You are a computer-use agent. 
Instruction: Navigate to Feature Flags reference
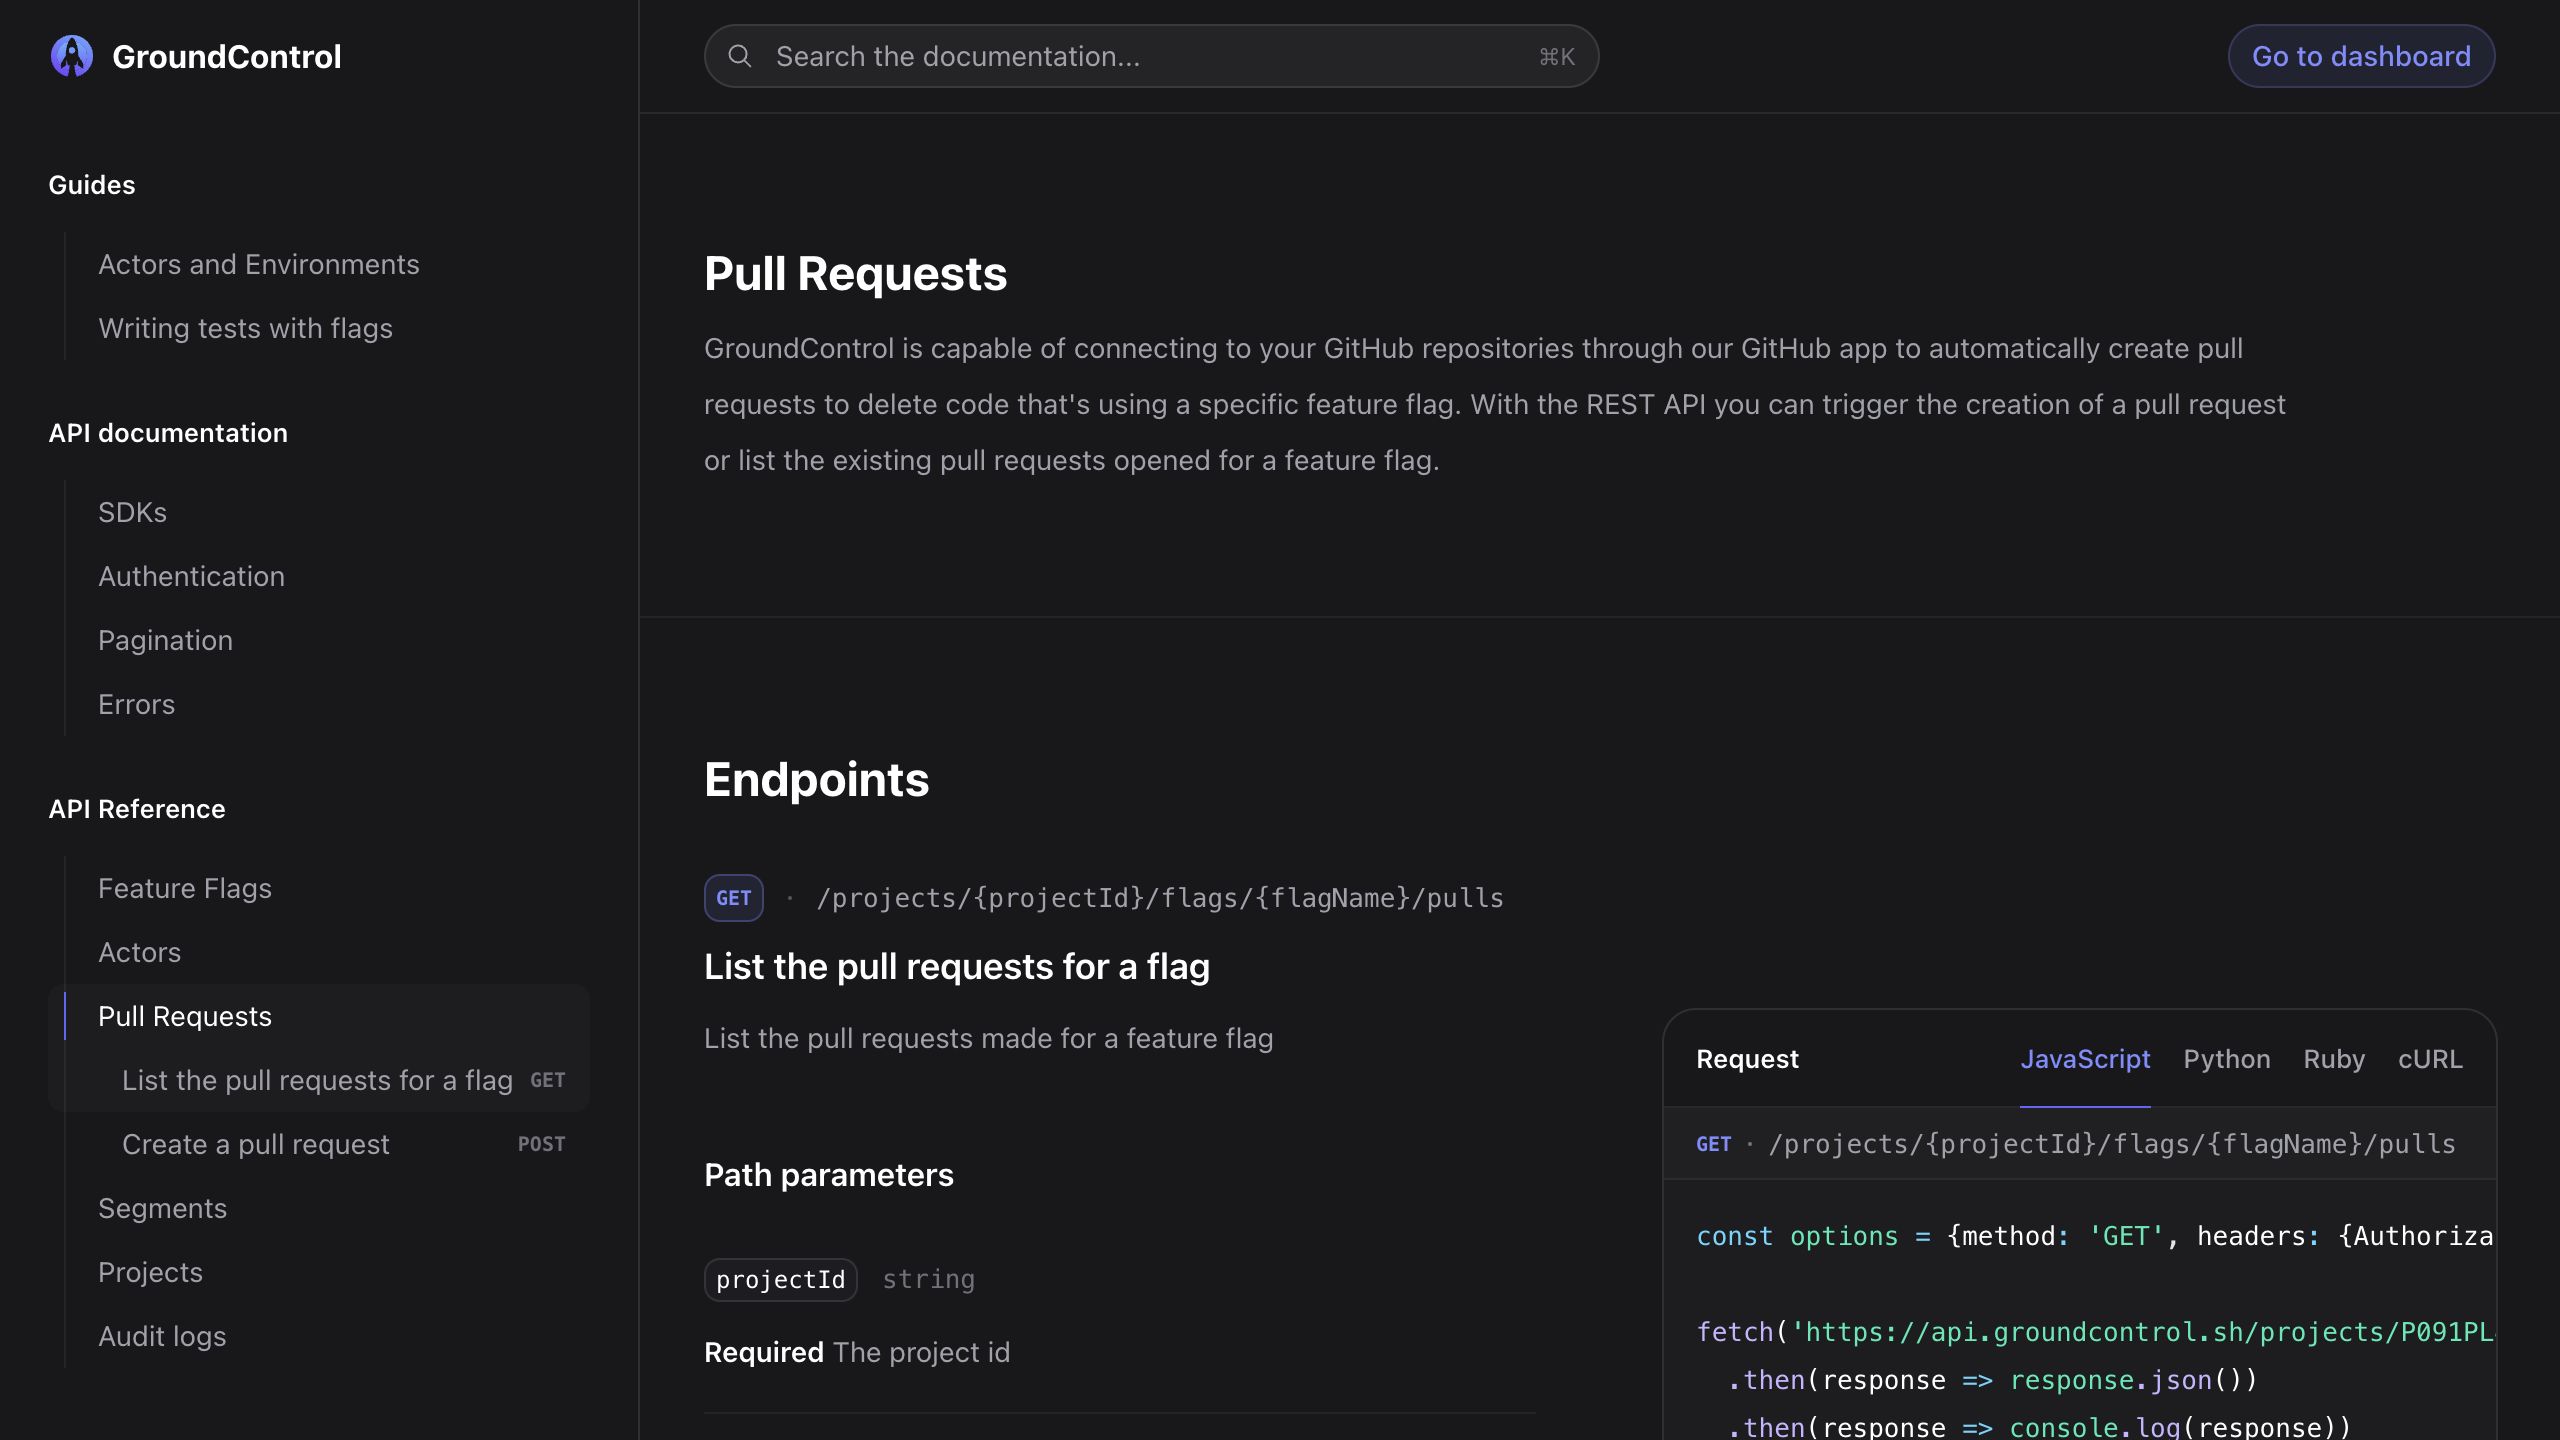click(185, 888)
